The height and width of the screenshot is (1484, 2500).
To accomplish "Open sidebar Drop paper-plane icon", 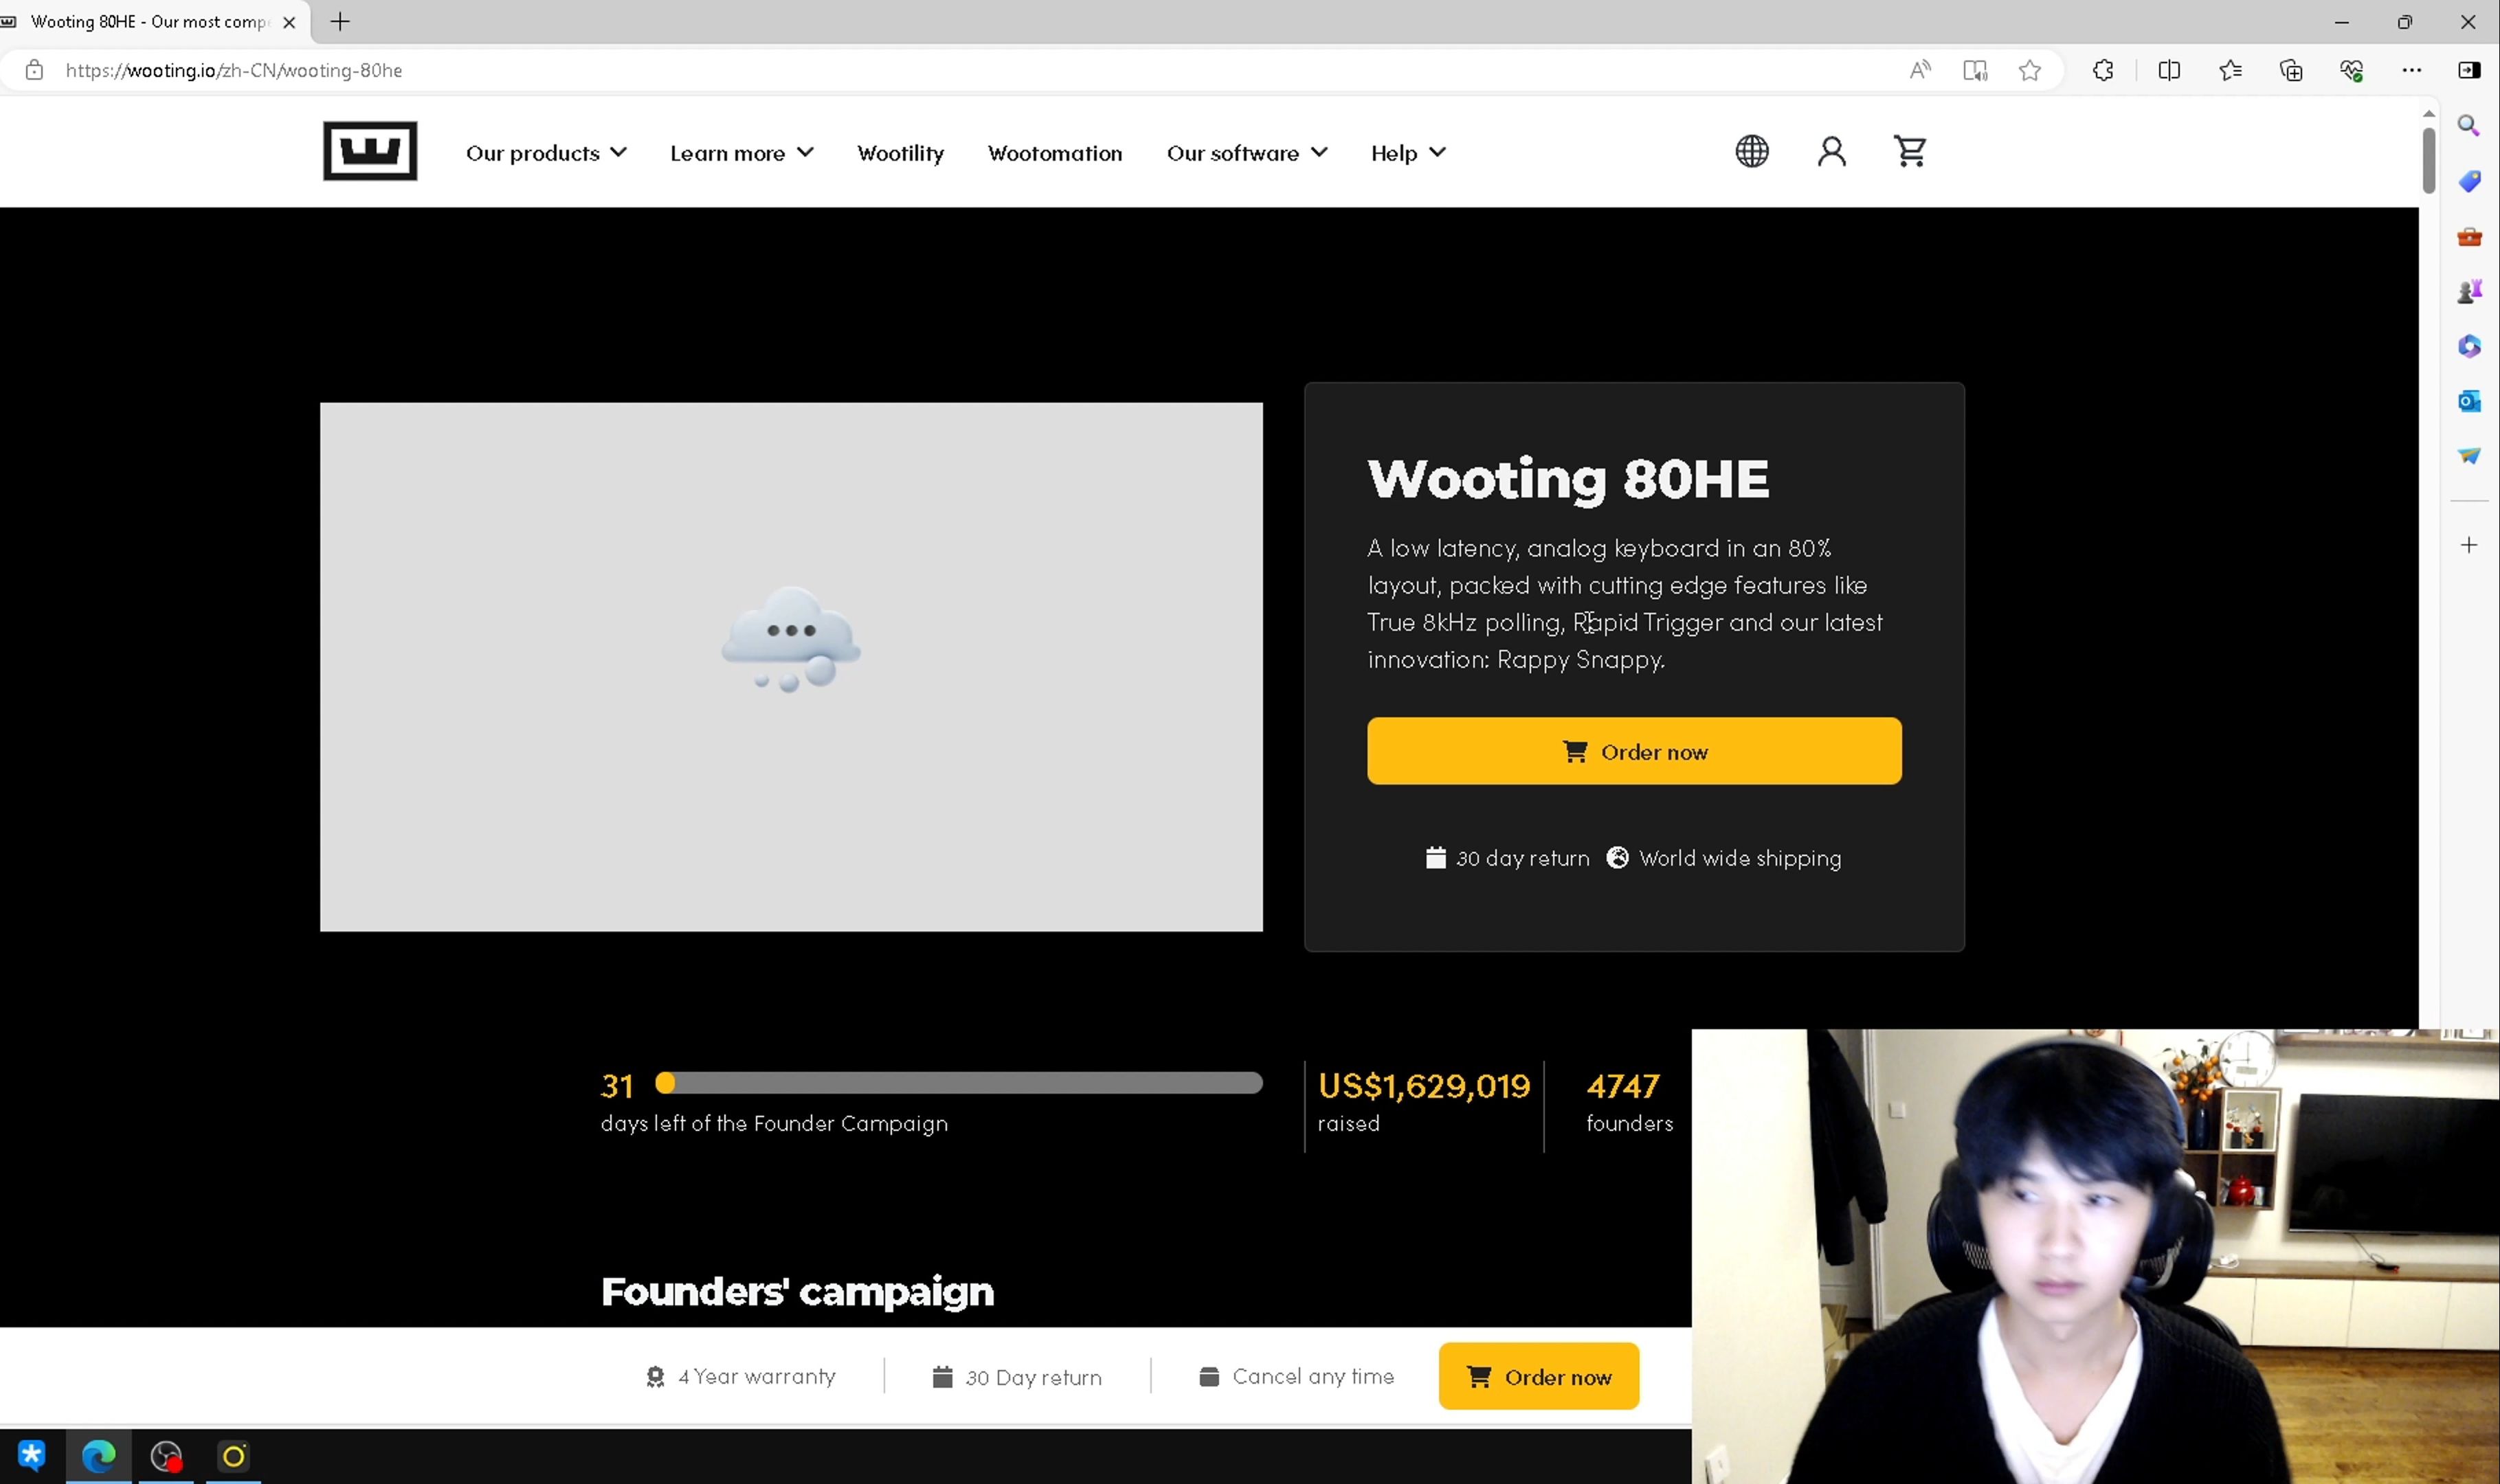I will click(2469, 456).
